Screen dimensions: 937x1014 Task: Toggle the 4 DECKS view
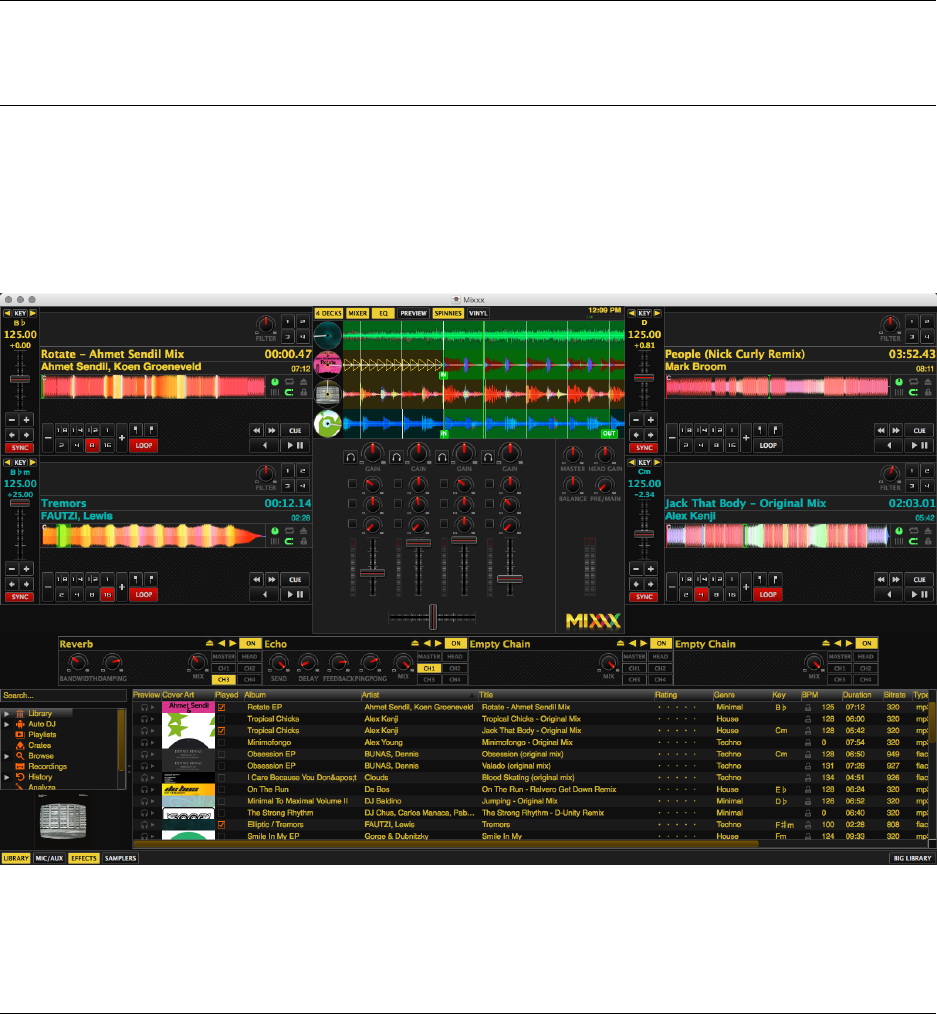[328, 314]
